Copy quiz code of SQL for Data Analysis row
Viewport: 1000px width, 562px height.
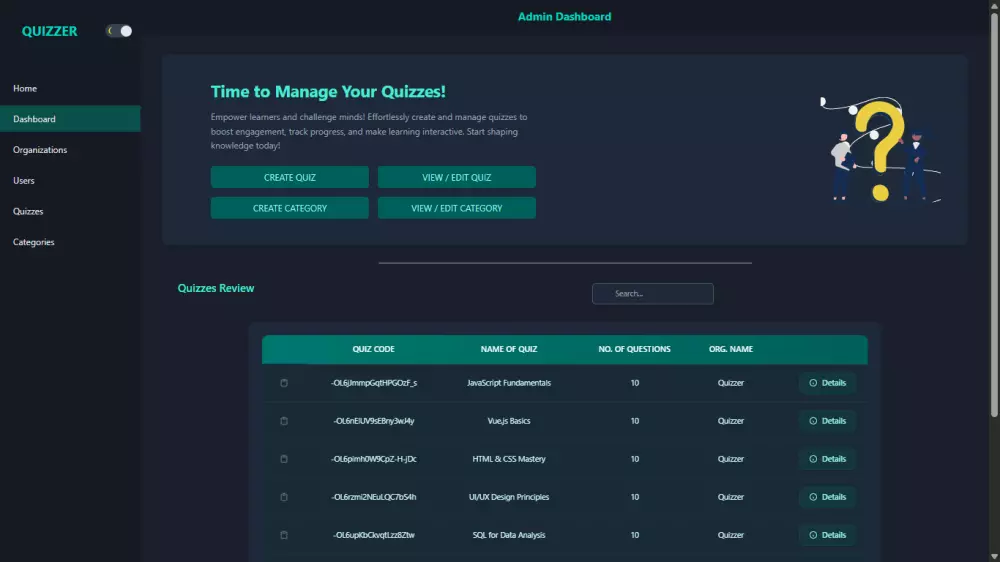pyautogui.click(x=284, y=535)
